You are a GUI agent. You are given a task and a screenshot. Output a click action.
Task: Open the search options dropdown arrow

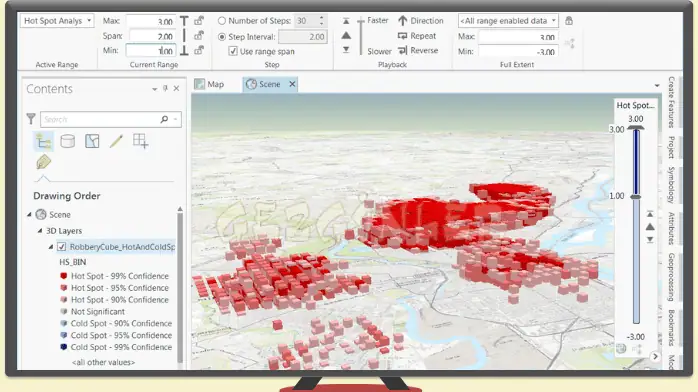tap(175, 119)
